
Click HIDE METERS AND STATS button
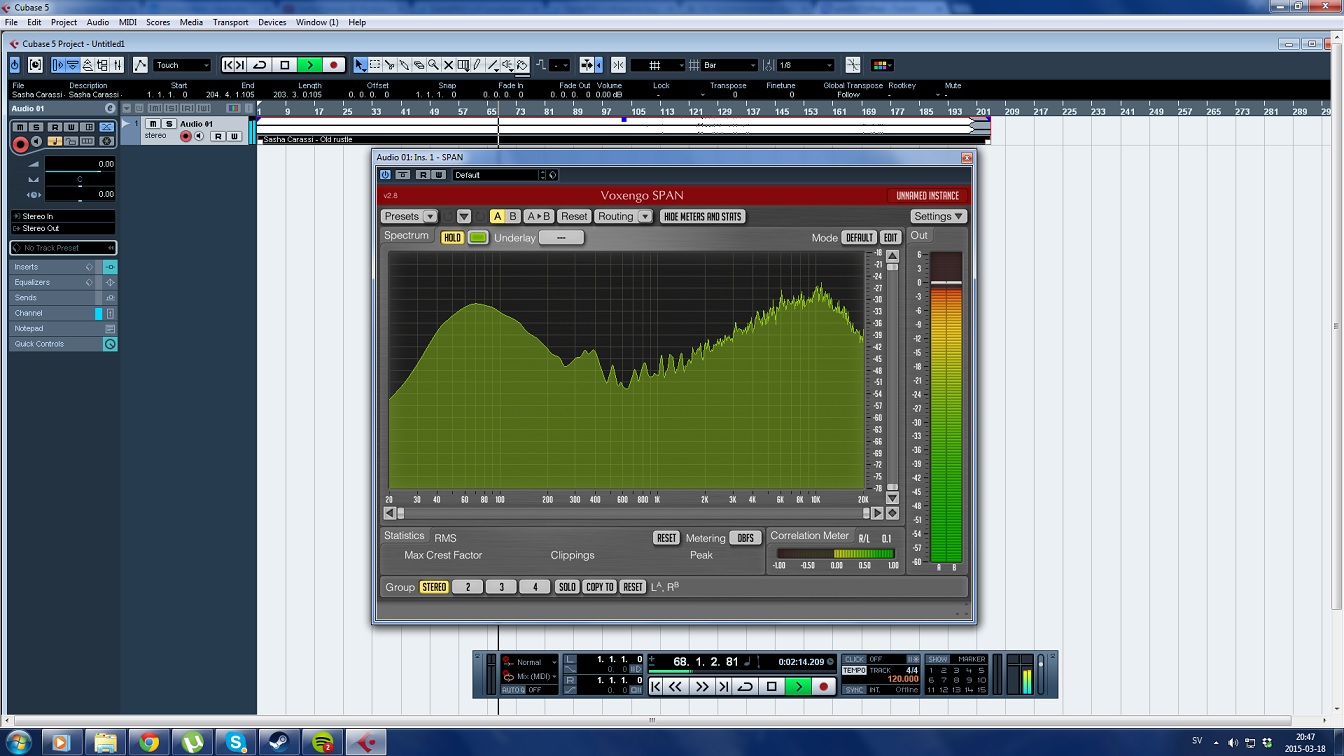click(703, 217)
